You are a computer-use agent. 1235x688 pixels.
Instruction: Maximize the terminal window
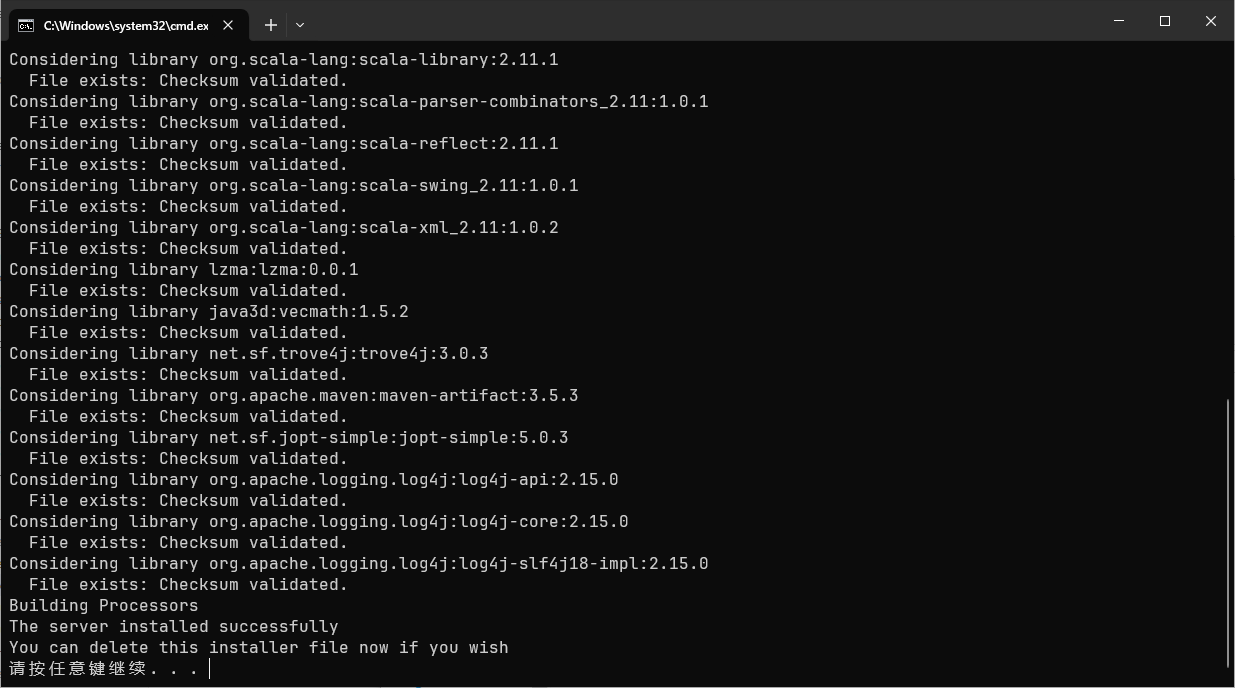pyautogui.click(x=1165, y=21)
